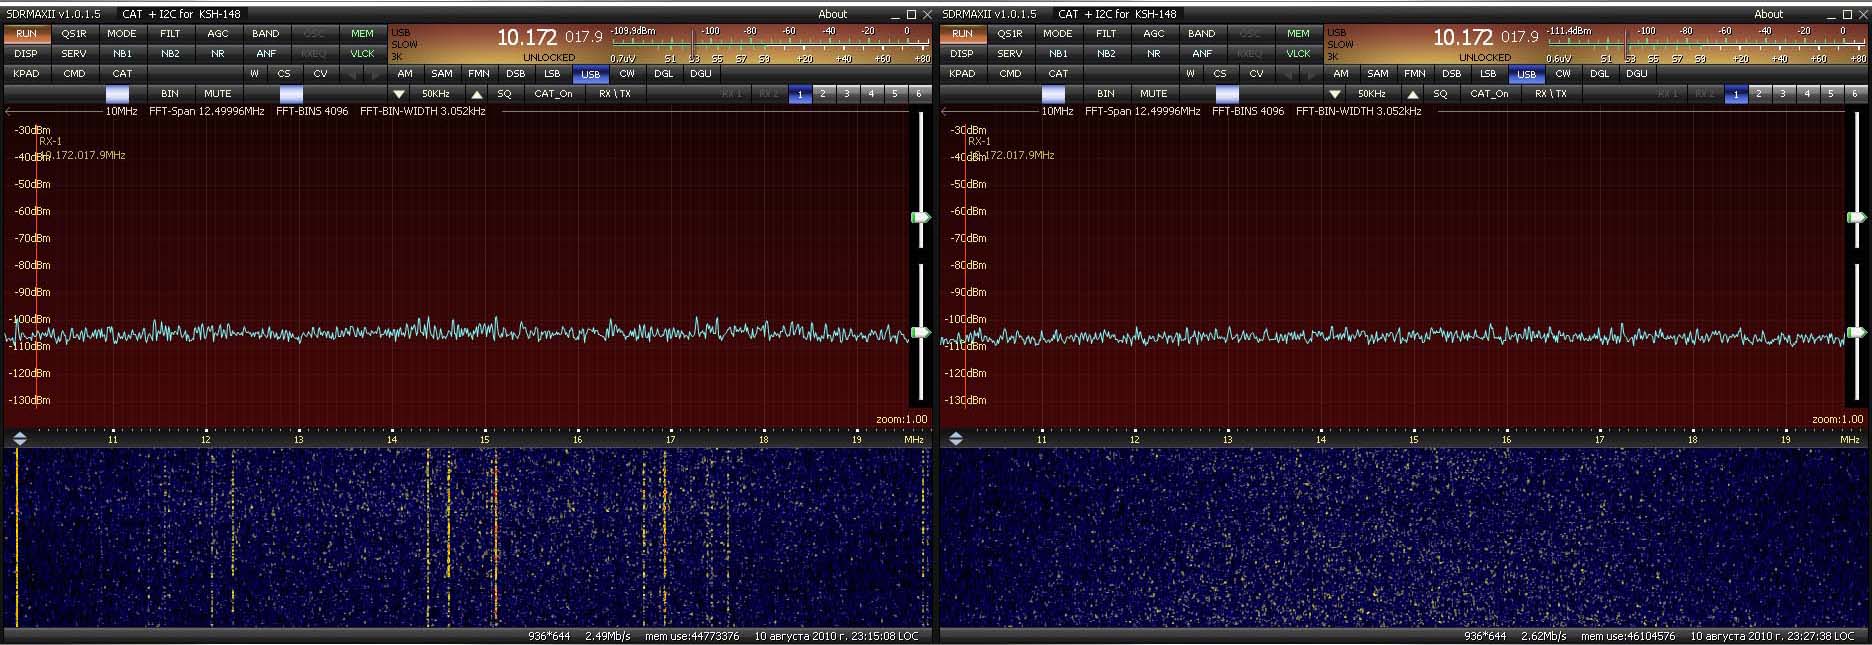Toggle SQ squelch in right window
1872x645 pixels.
coord(1440,94)
